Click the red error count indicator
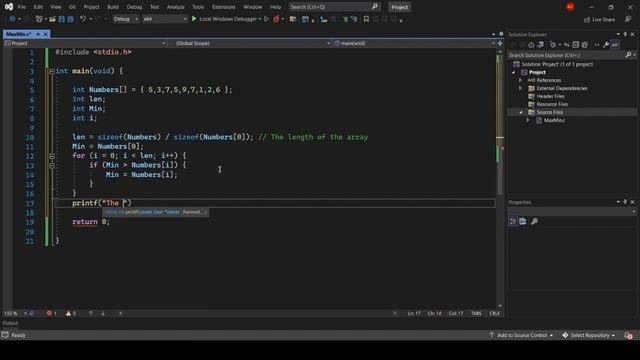 [51, 313]
